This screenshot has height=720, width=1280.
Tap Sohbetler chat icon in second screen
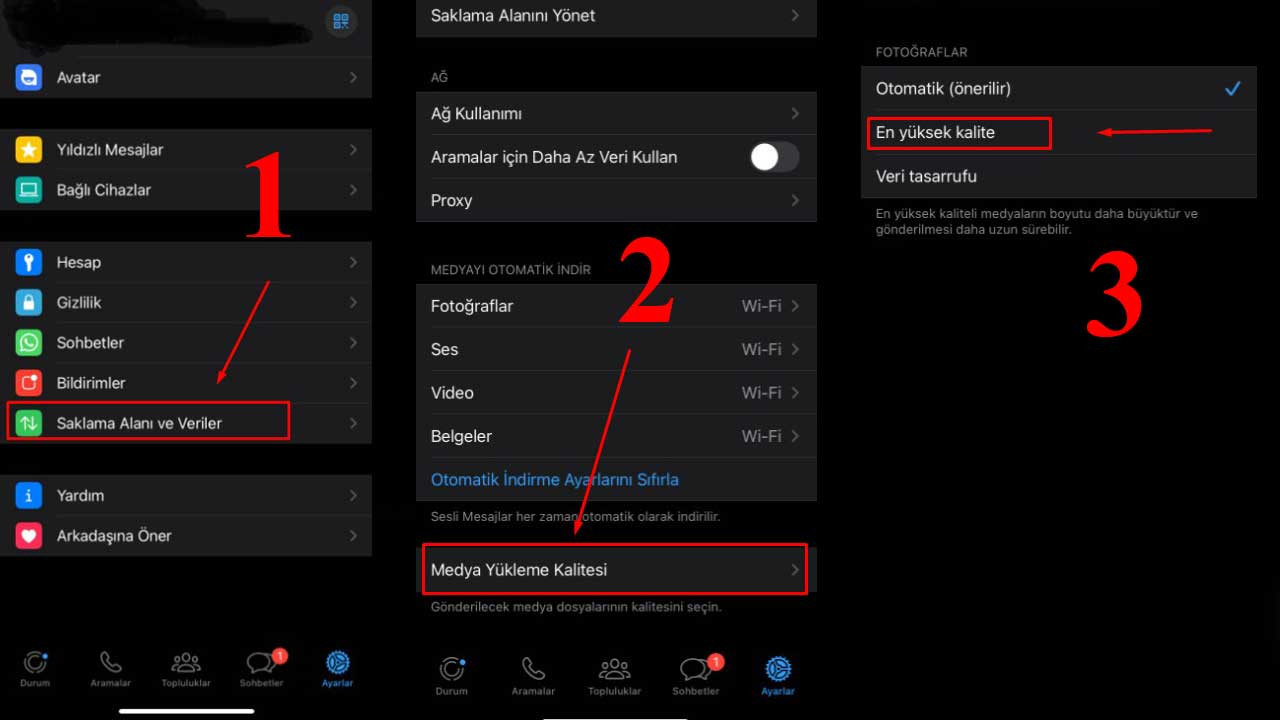click(x=695, y=669)
